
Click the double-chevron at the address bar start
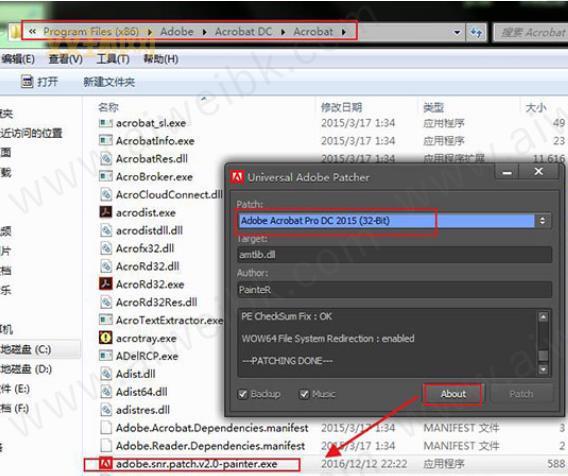[33, 32]
